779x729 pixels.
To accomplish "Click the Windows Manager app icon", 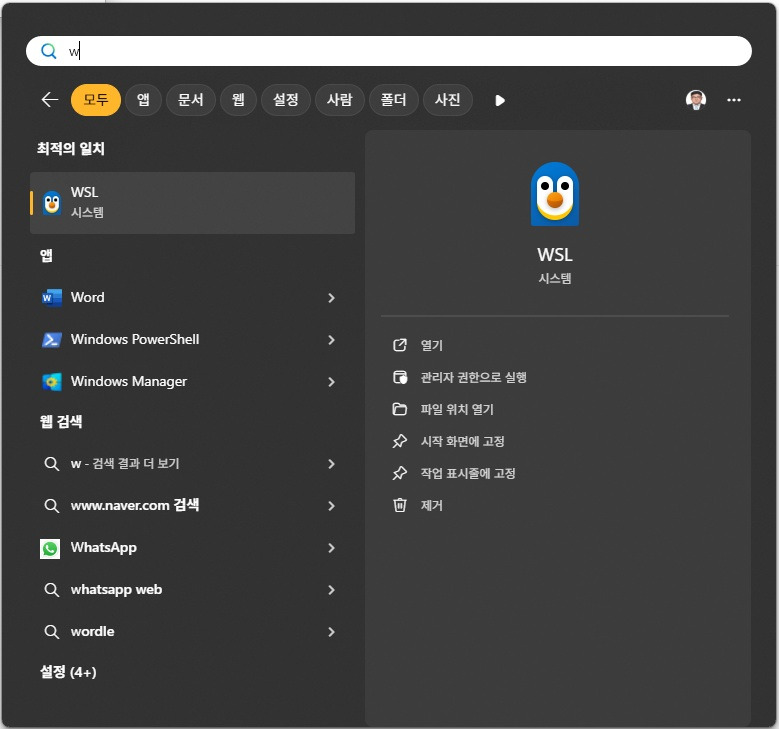I will click(52, 382).
